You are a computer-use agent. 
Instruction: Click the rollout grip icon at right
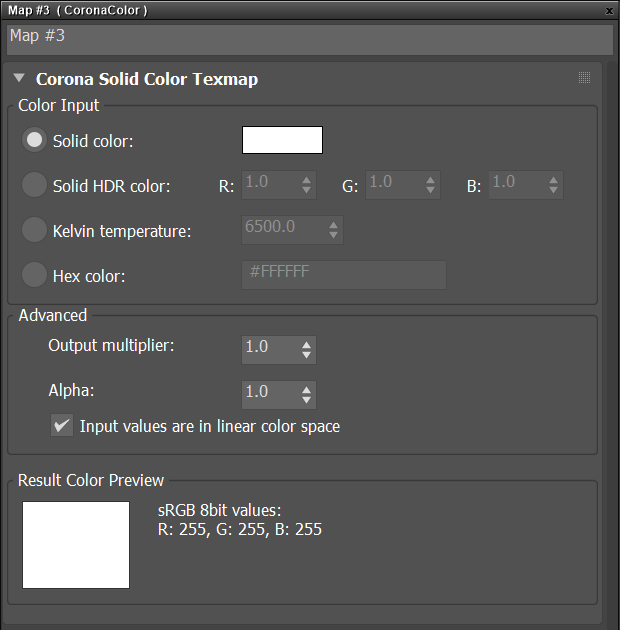[584, 78]
